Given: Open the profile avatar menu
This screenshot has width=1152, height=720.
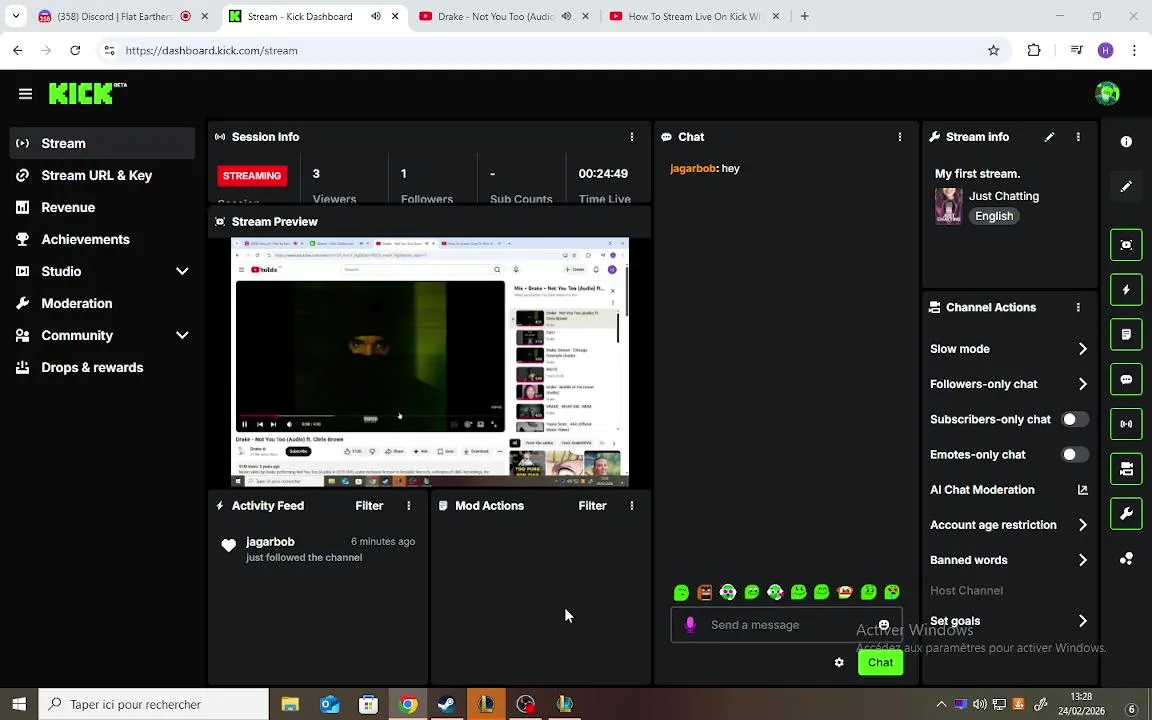Looking at the screenshot, I should (1106, 93).
